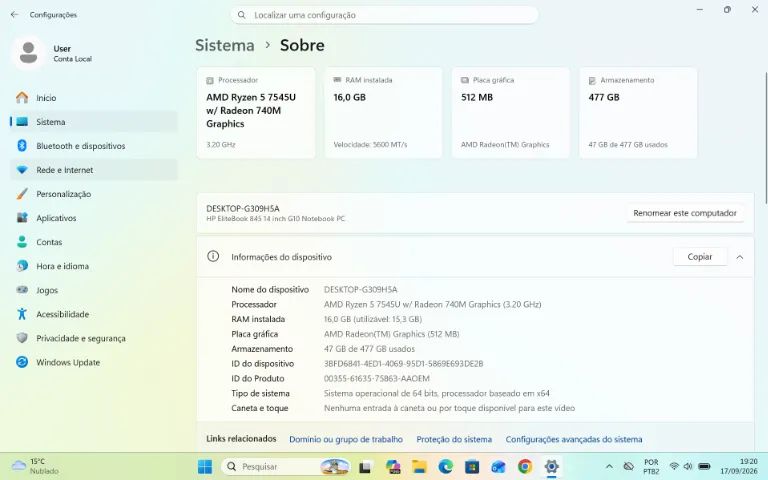Image resolution: width=768 pixels, height=480 pixels.
Task: Open the weather widget showing 15°C Nublado
Action: 35,466
